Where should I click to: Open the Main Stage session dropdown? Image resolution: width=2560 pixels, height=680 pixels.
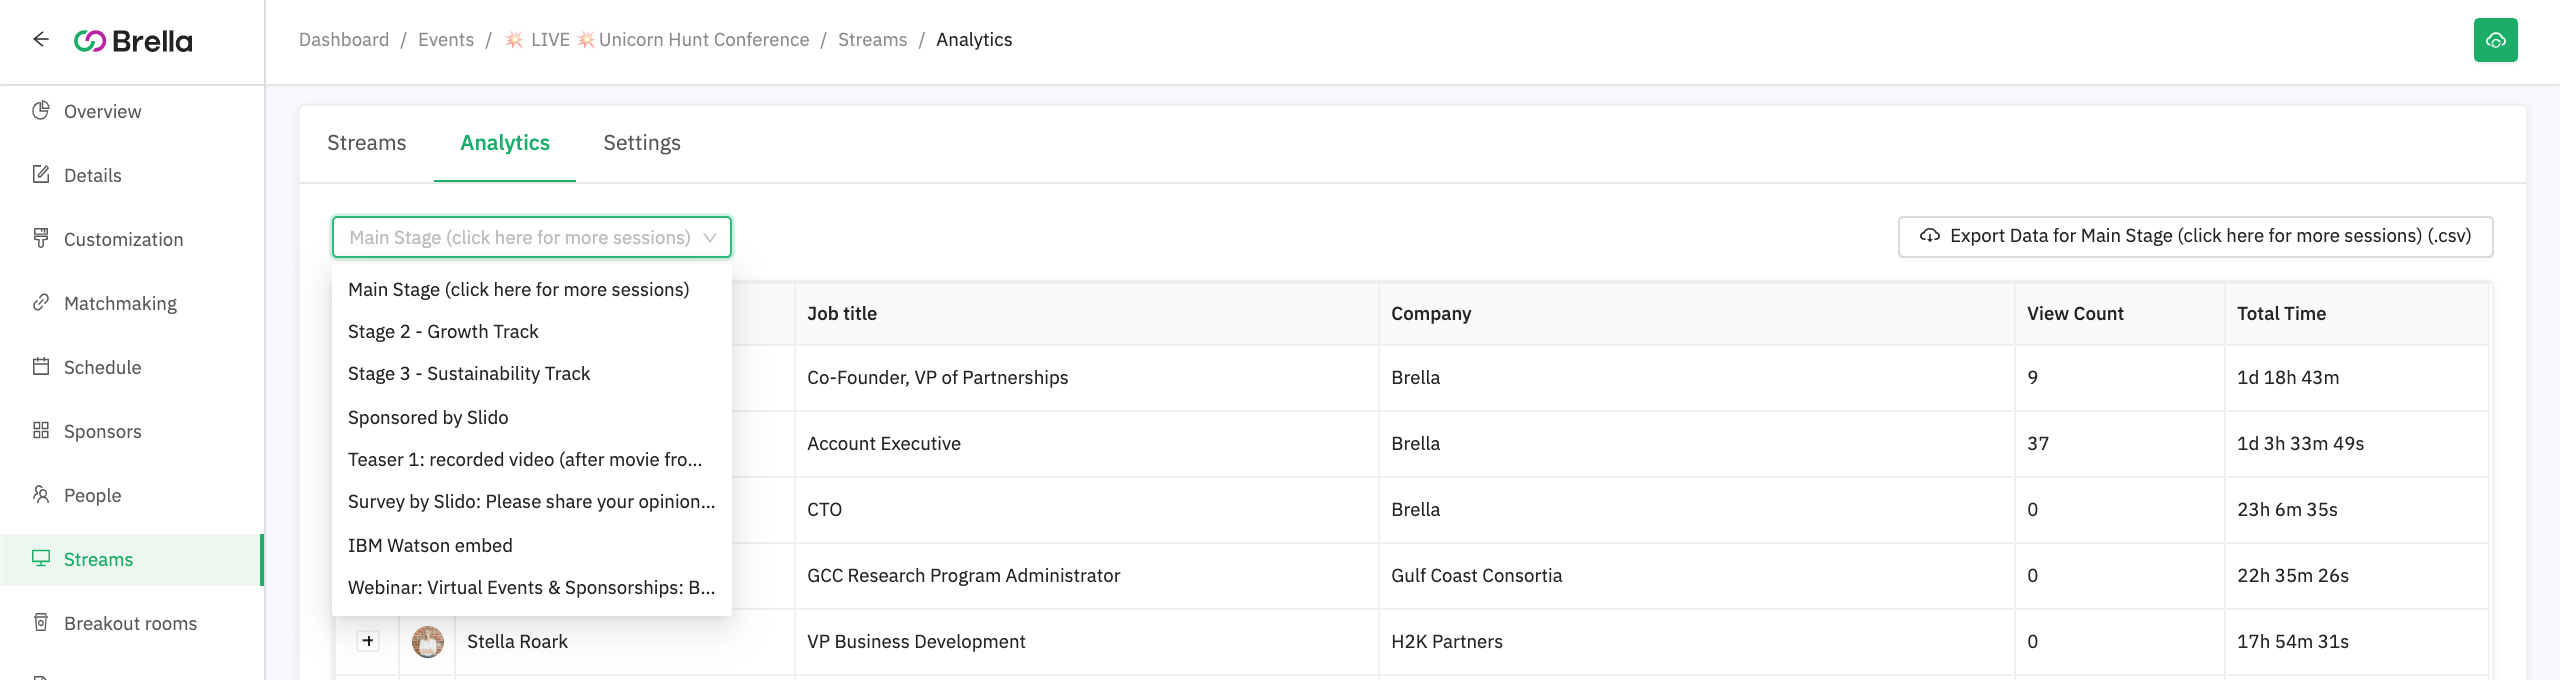[x=532, y=237]
